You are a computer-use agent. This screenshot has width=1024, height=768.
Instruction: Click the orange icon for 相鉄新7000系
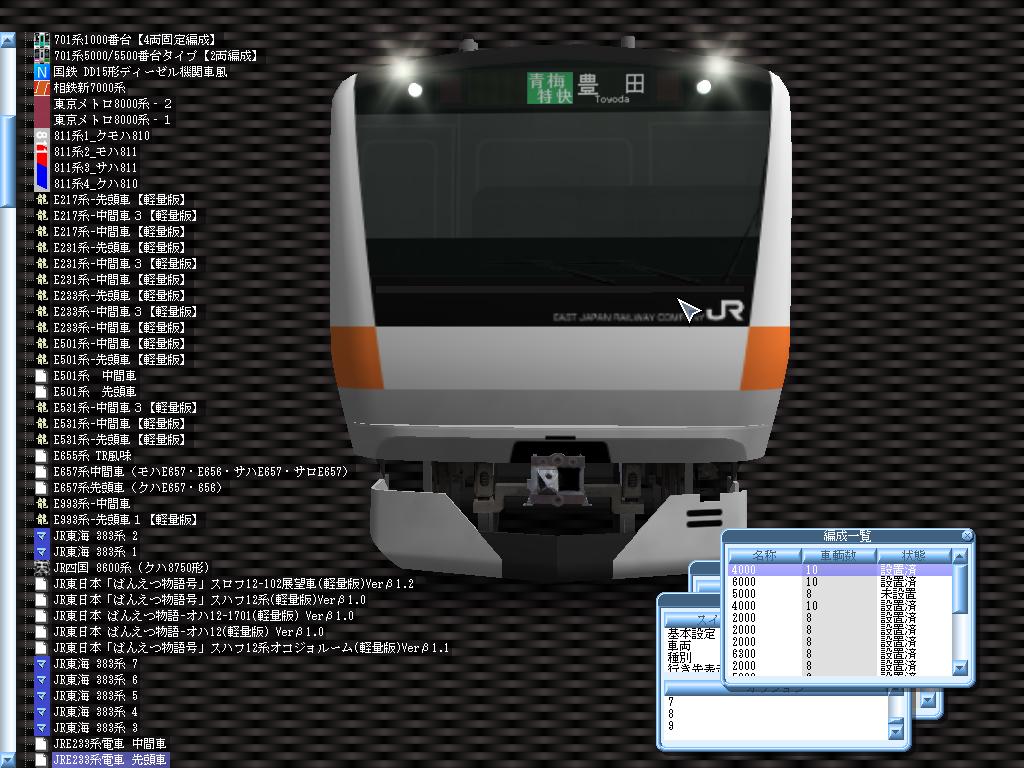tap(42, 88)
